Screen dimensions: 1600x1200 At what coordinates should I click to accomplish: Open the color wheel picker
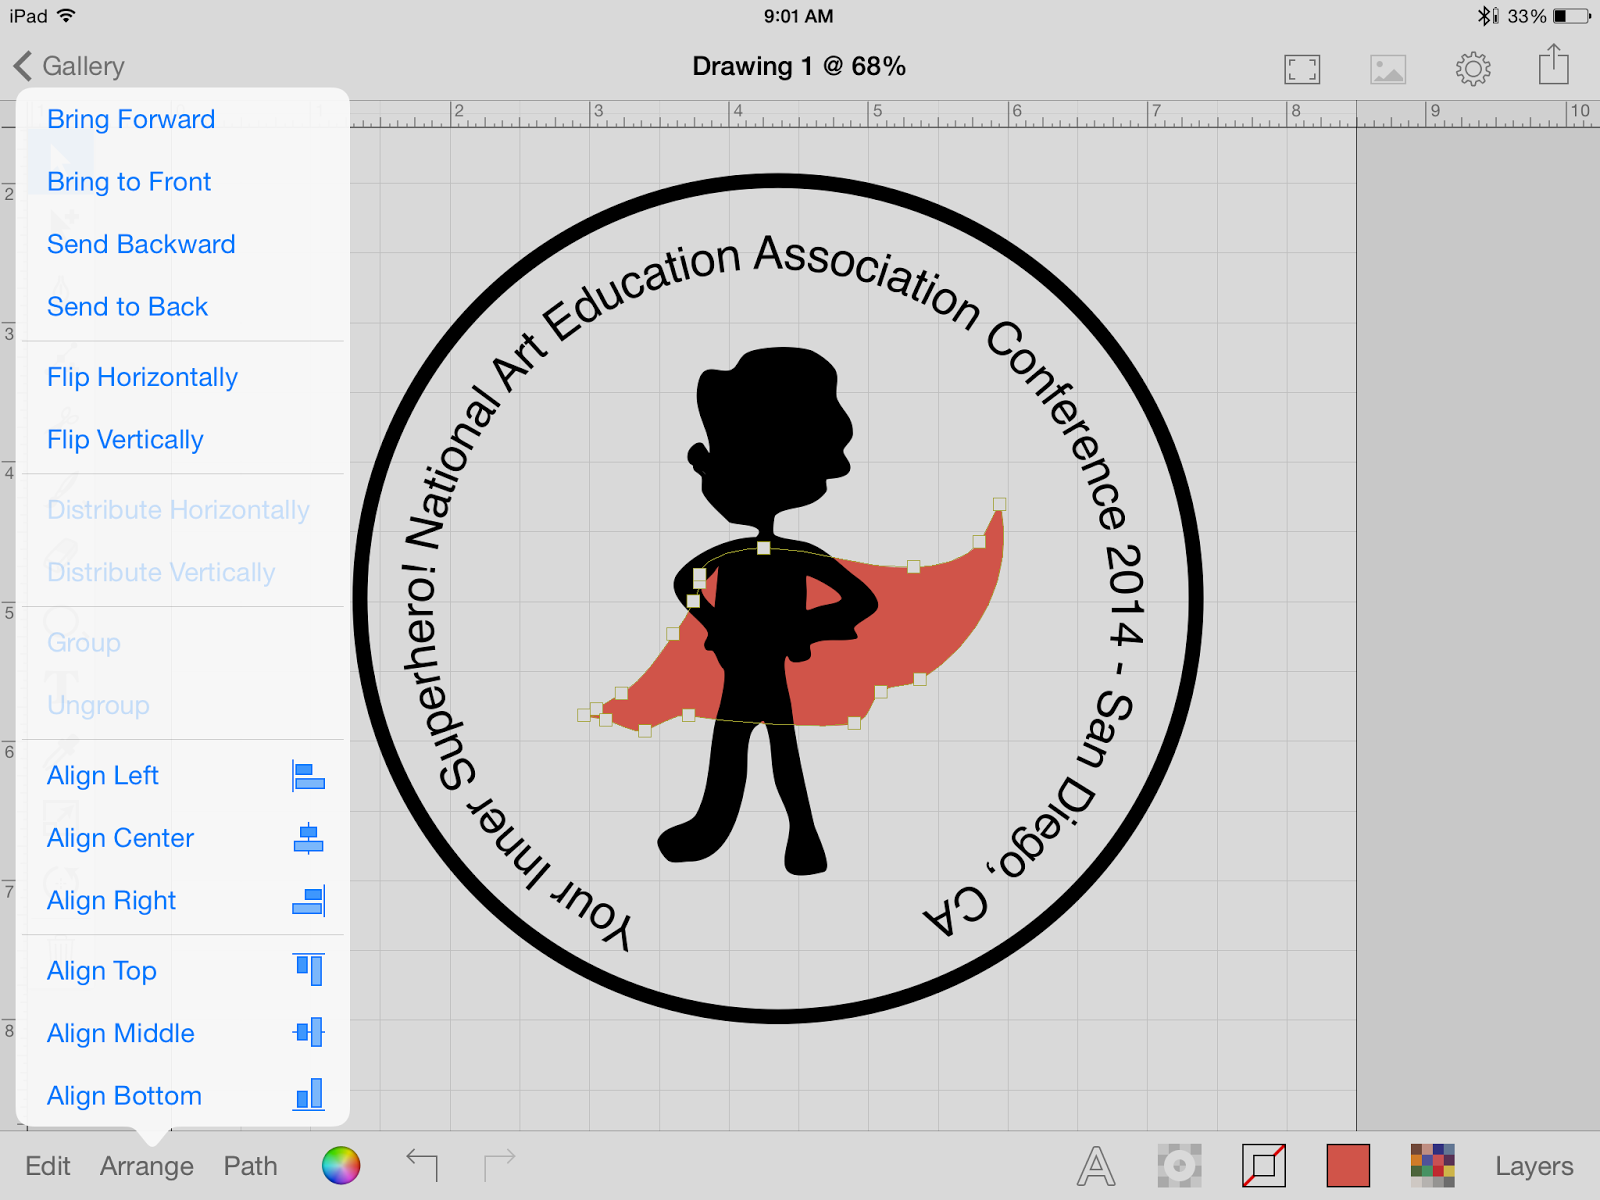tap(341, 1166)
